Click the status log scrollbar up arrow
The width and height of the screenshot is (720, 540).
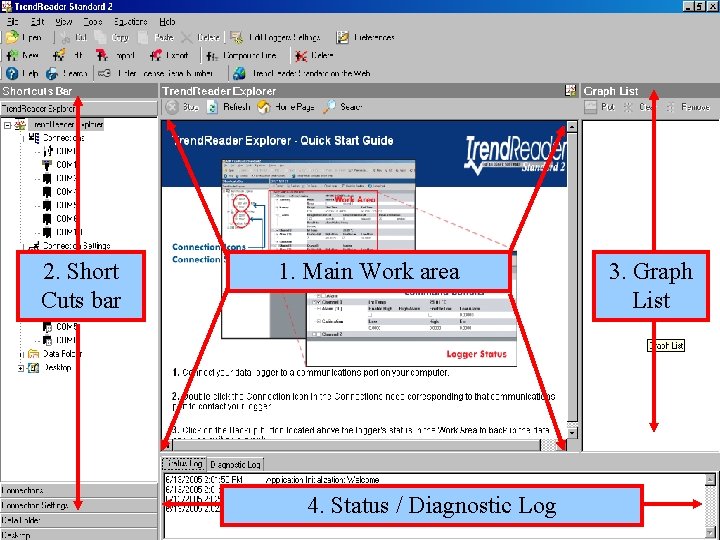point(710,480)
